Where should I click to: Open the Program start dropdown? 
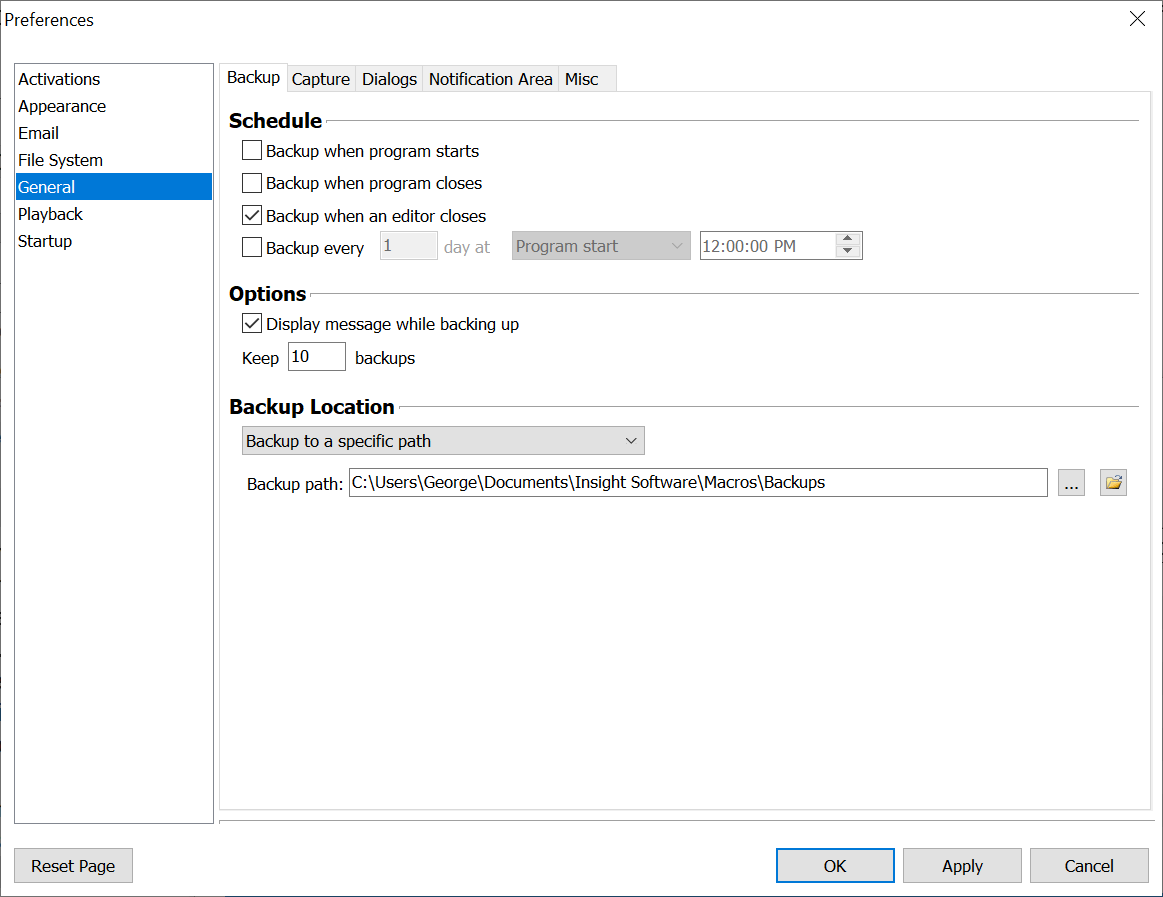[600, 246]
